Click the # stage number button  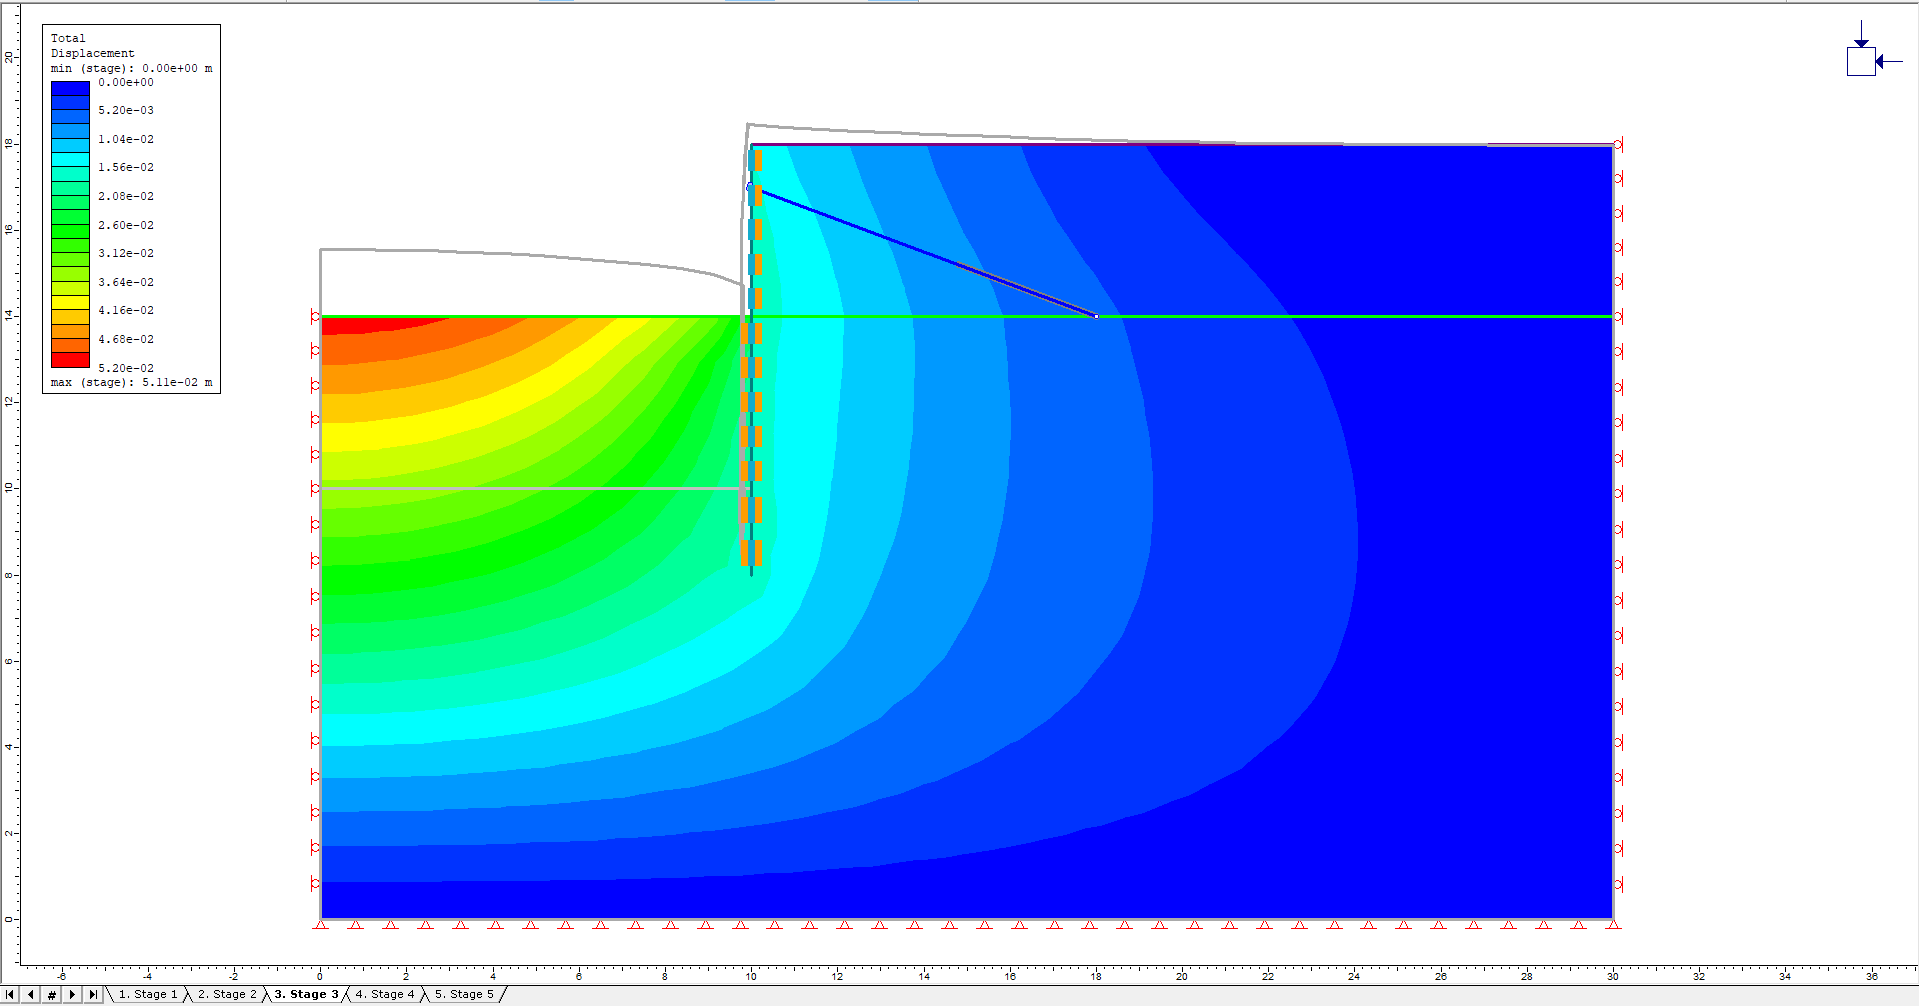click(x=52, y=994)
